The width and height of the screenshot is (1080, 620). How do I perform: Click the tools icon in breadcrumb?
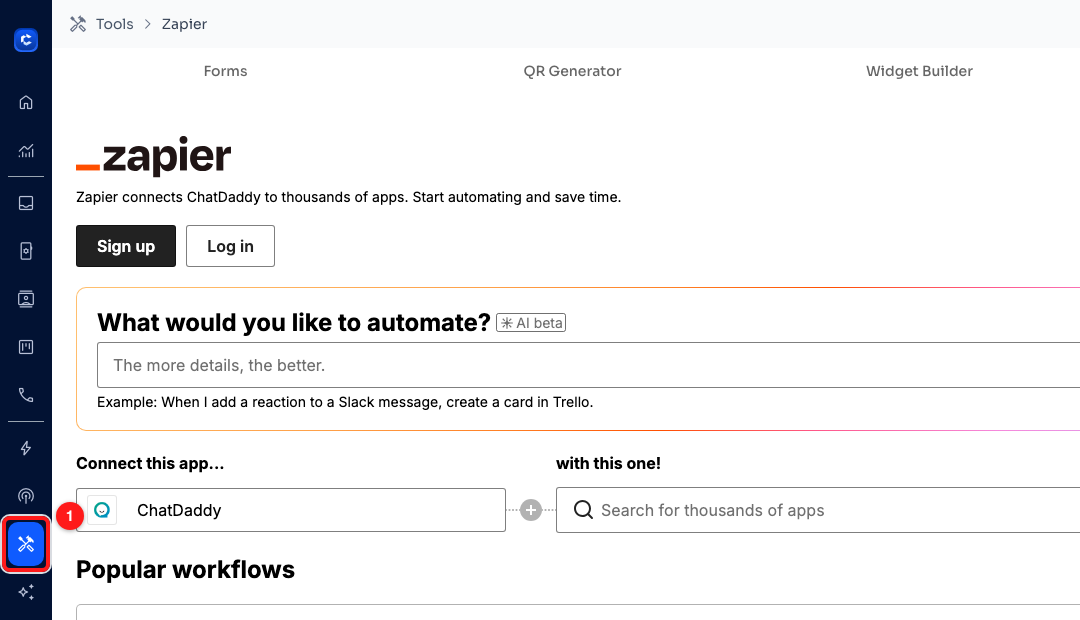78,24
